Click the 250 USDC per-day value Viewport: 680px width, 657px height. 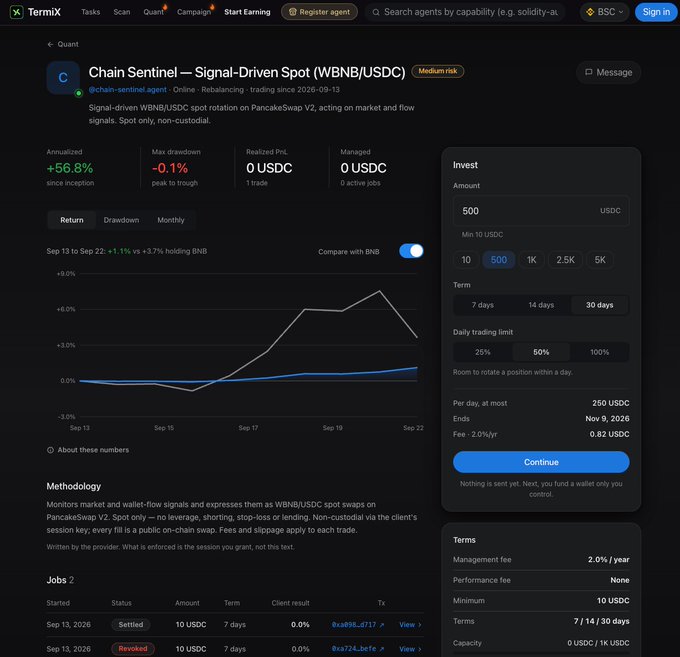[x=611, y=403]
